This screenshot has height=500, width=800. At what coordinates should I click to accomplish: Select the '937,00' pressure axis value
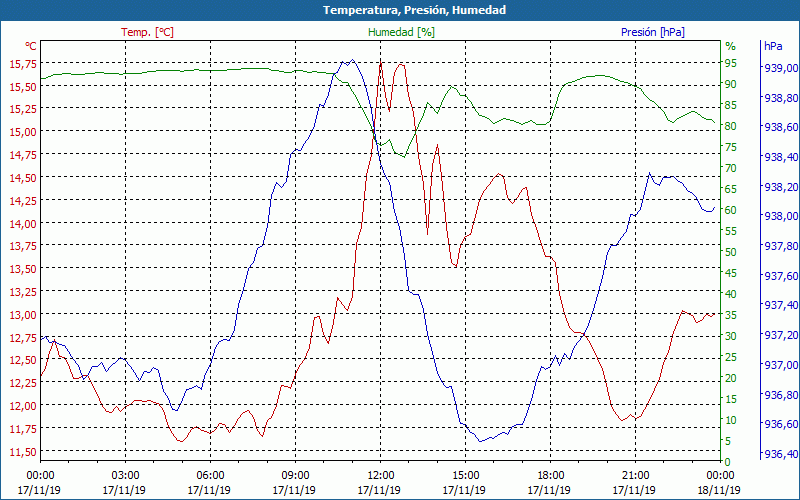pos(780,365)
